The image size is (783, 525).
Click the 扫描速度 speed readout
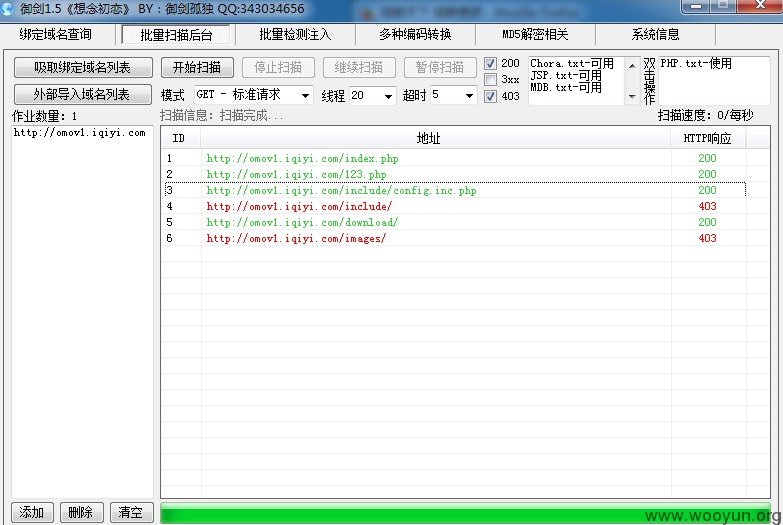tap(705, 116)
